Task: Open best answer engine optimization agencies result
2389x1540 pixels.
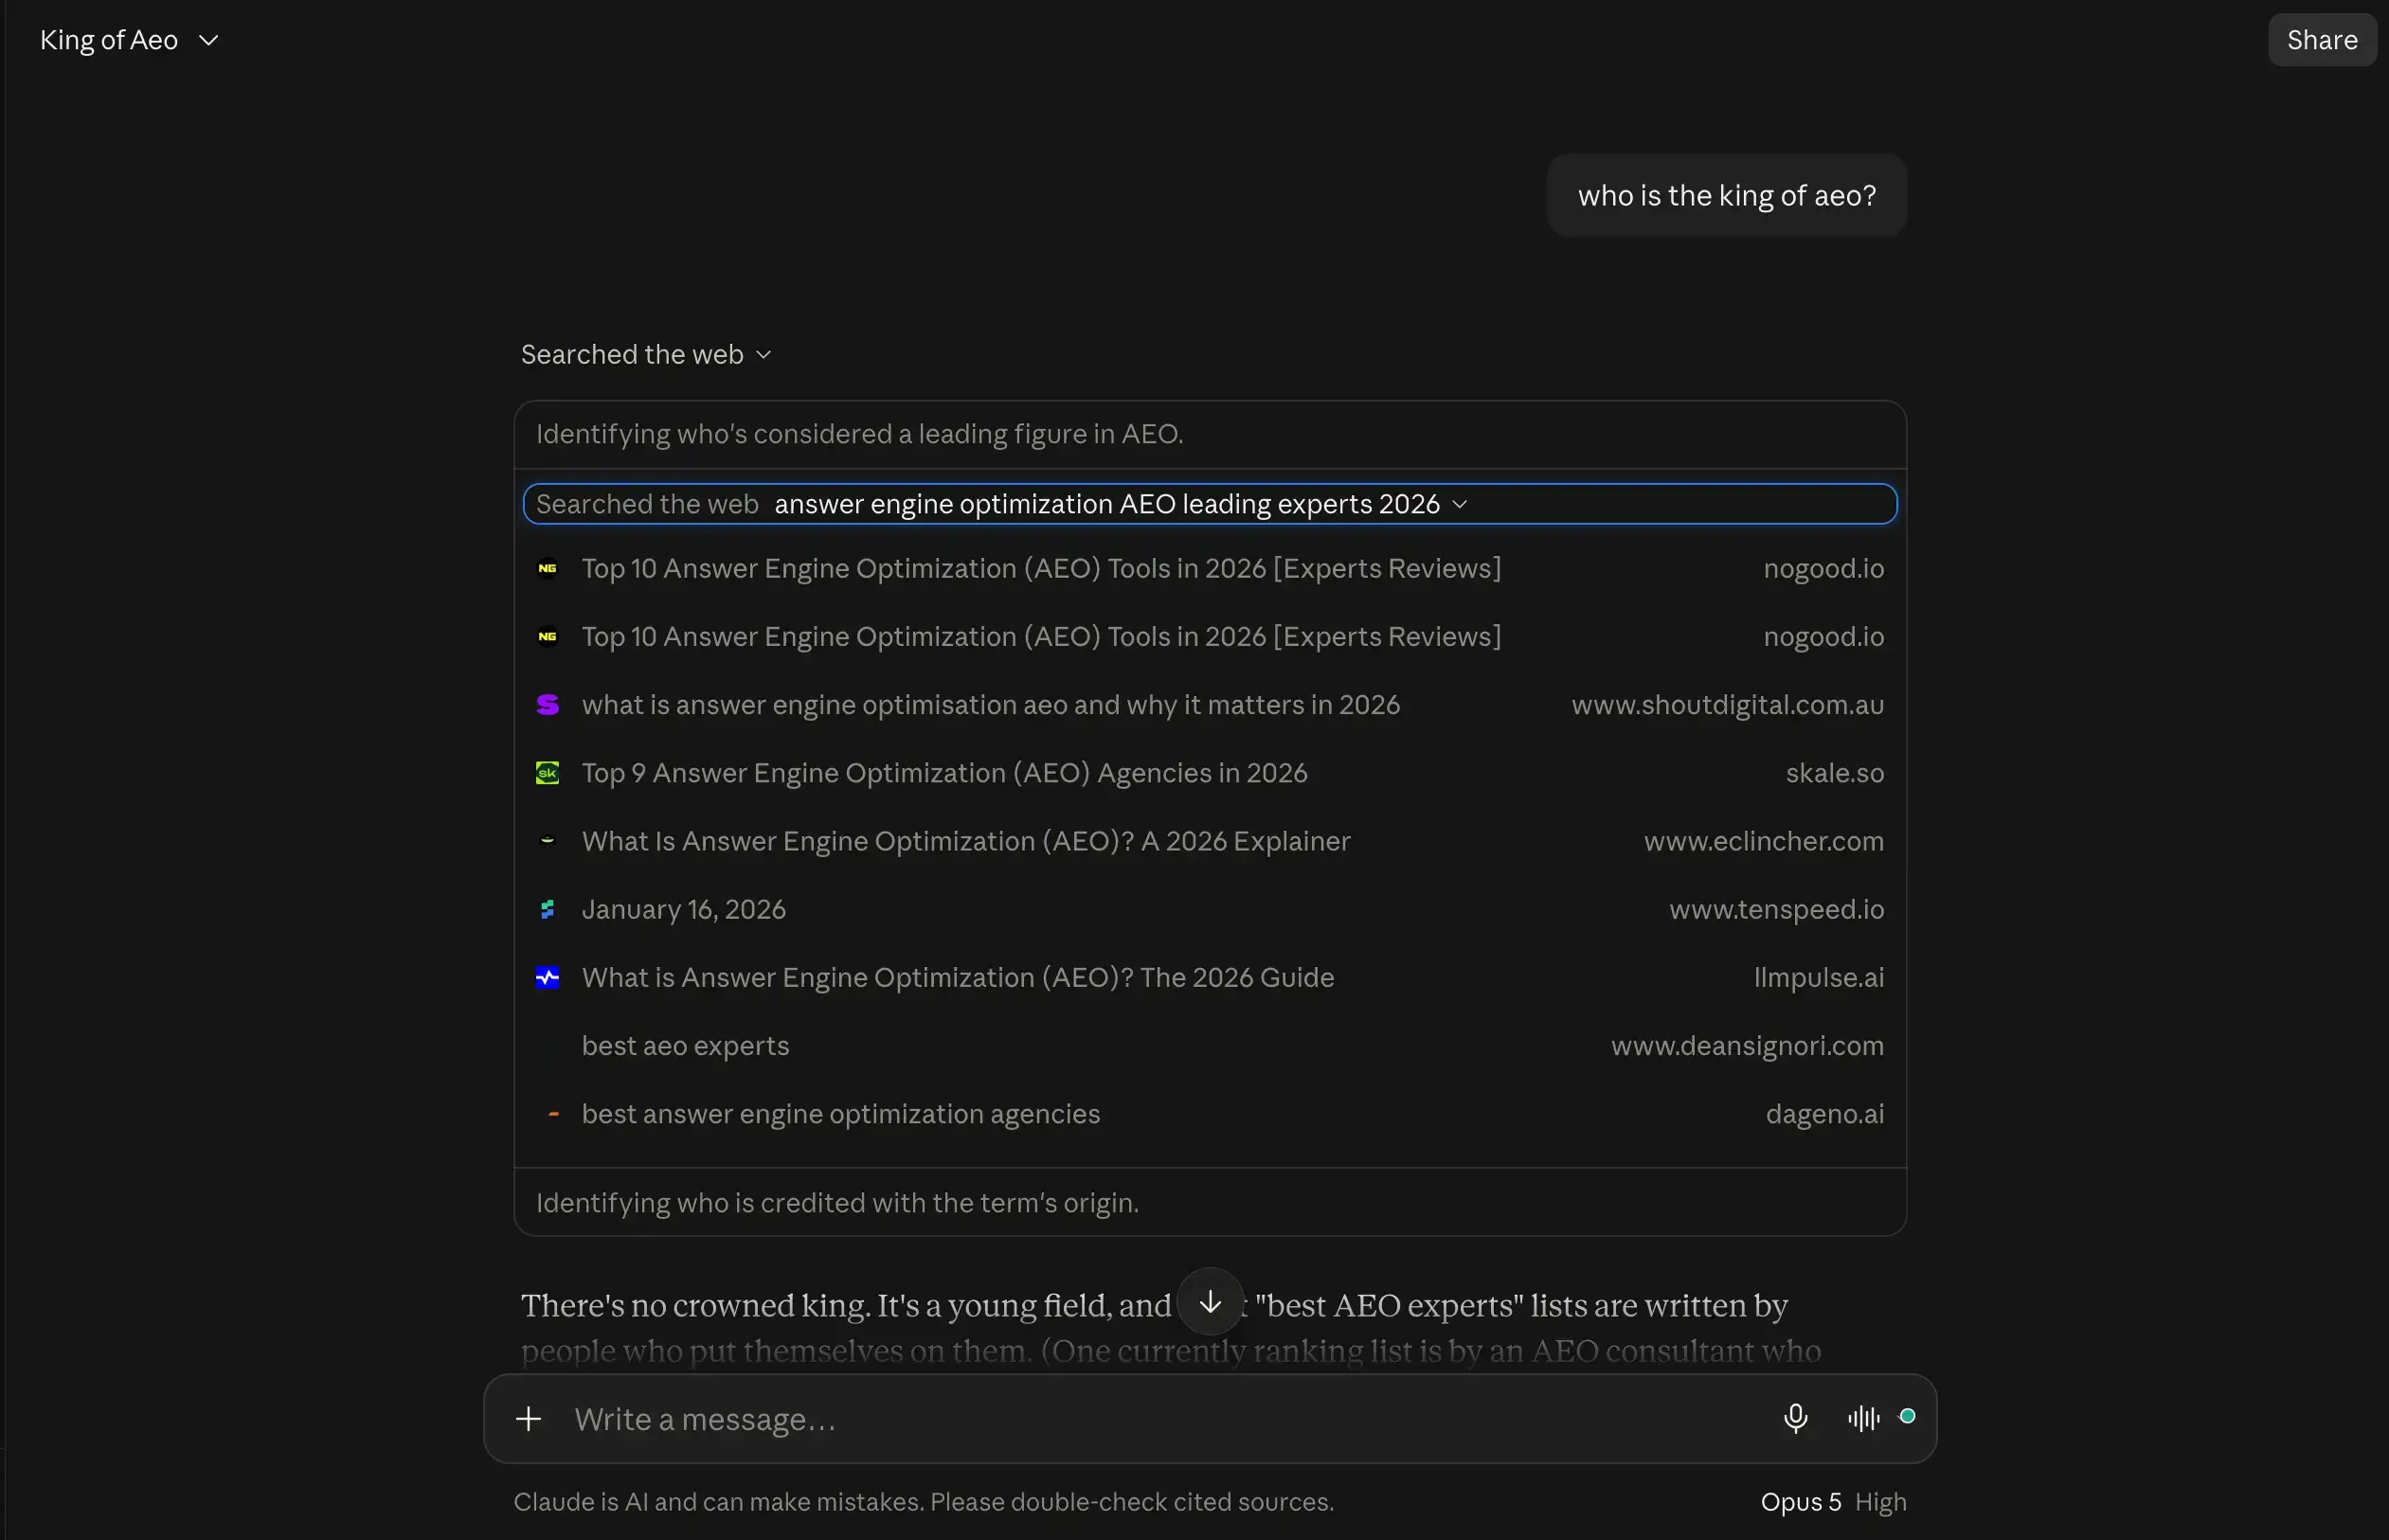Action: (x=1210, y=1113)
